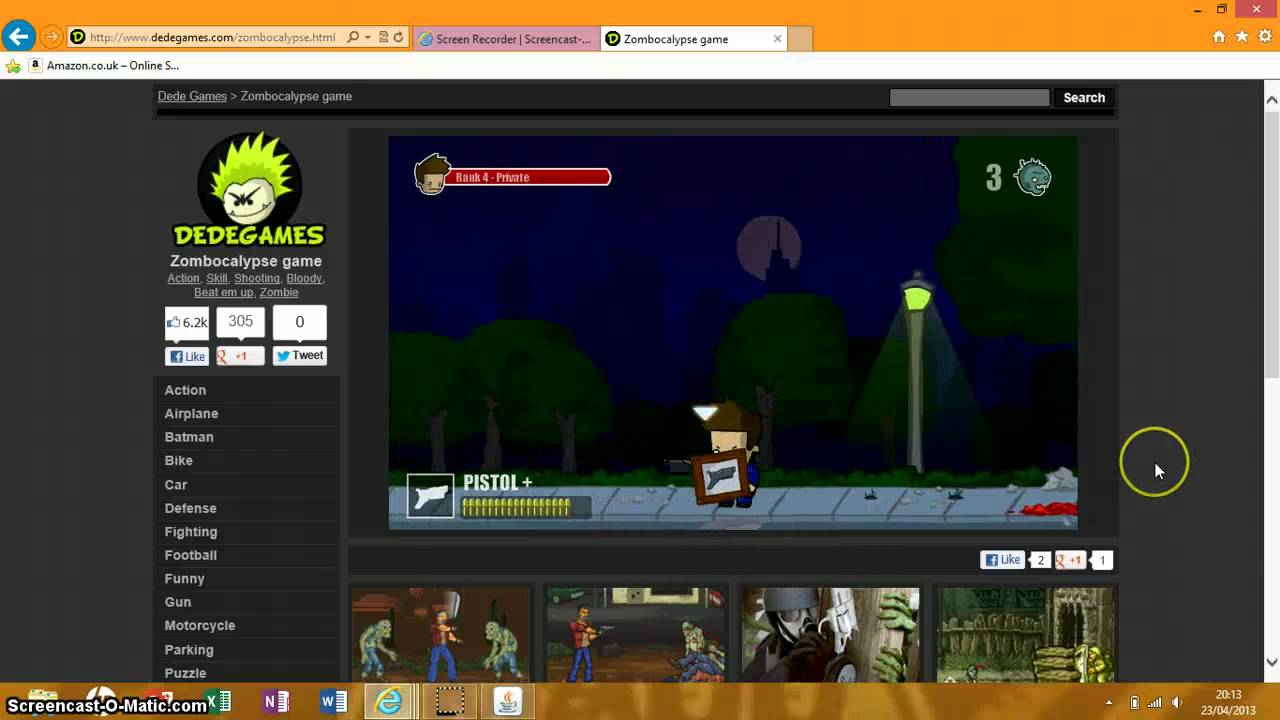Click the volume speaker tray icon
The width and height of the screenshot is (1280, 720).
click(1177, 702)
